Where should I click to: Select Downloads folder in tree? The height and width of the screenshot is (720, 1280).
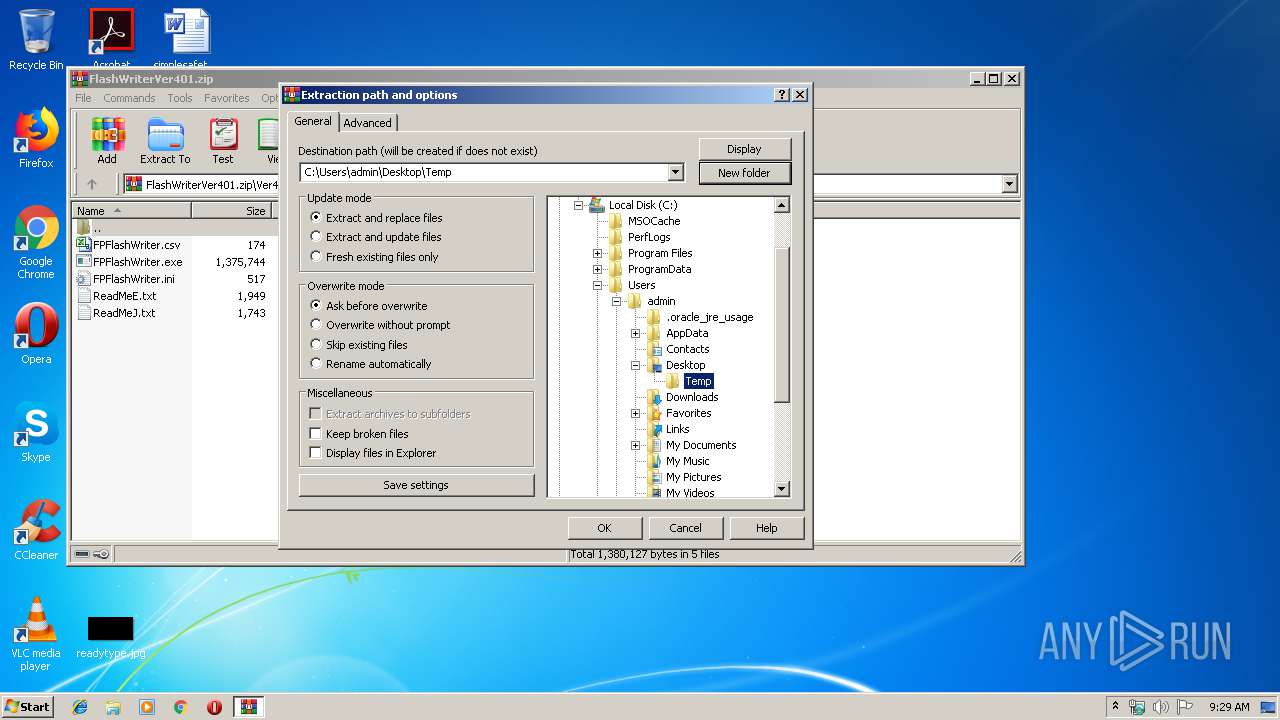point(692,397)
